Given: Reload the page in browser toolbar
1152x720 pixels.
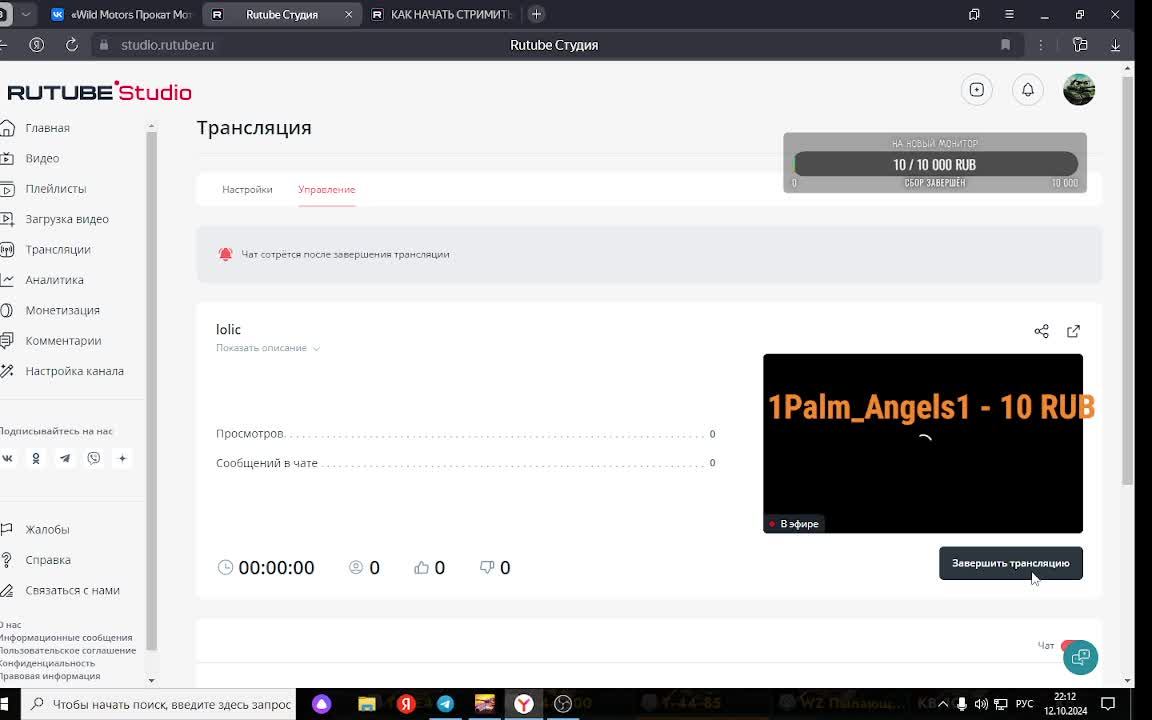Looking at the screenshot, I should point(71,45).
